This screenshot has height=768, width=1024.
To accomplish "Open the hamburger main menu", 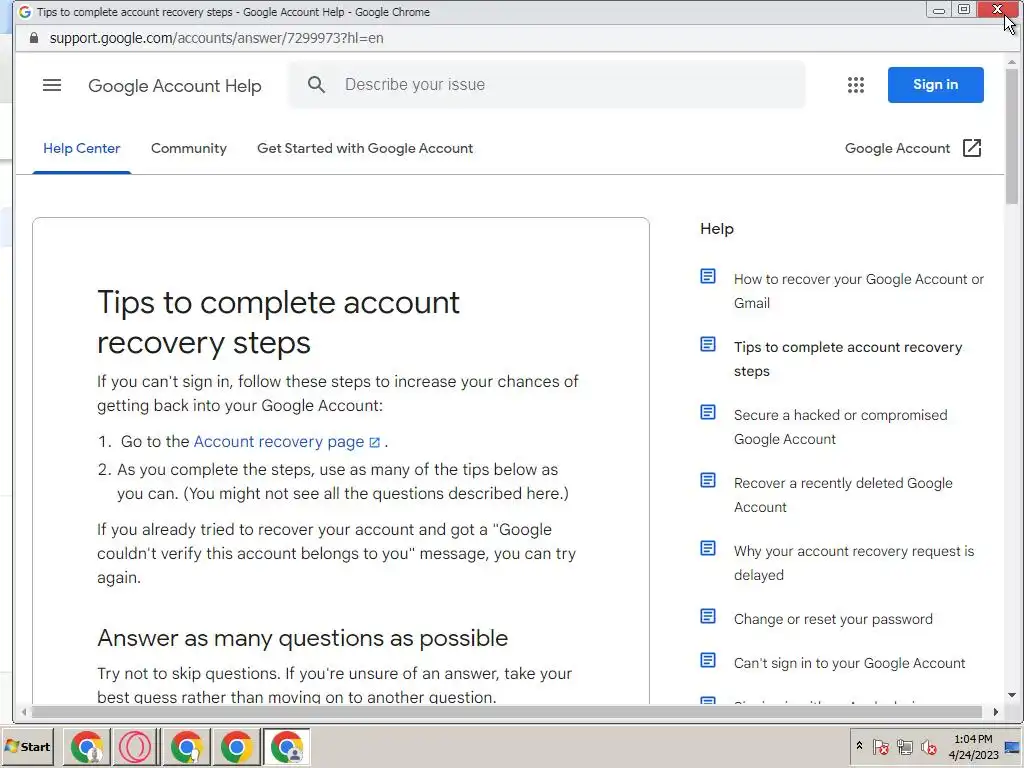I will [52, 86].
